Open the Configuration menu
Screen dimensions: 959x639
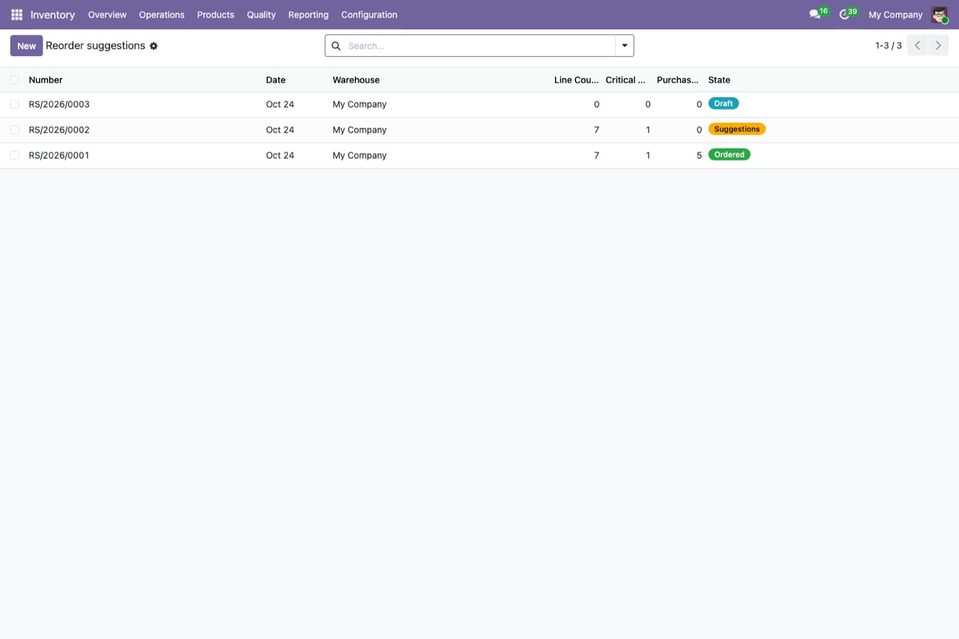(369, 15)
